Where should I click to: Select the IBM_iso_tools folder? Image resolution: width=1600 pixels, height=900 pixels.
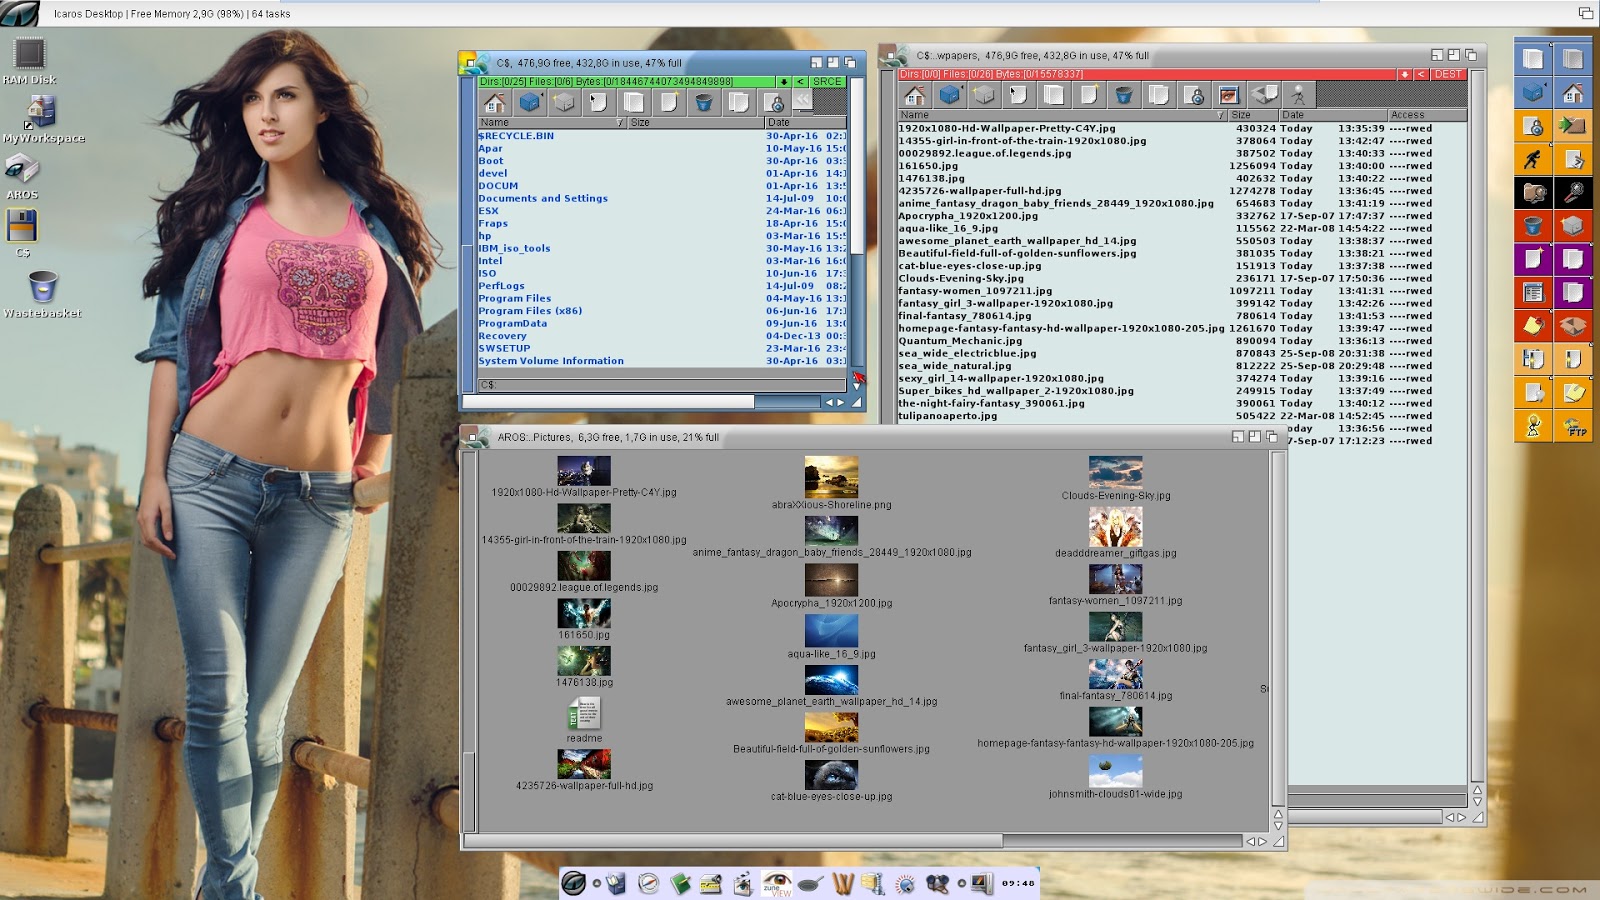[x=514, y=248]
